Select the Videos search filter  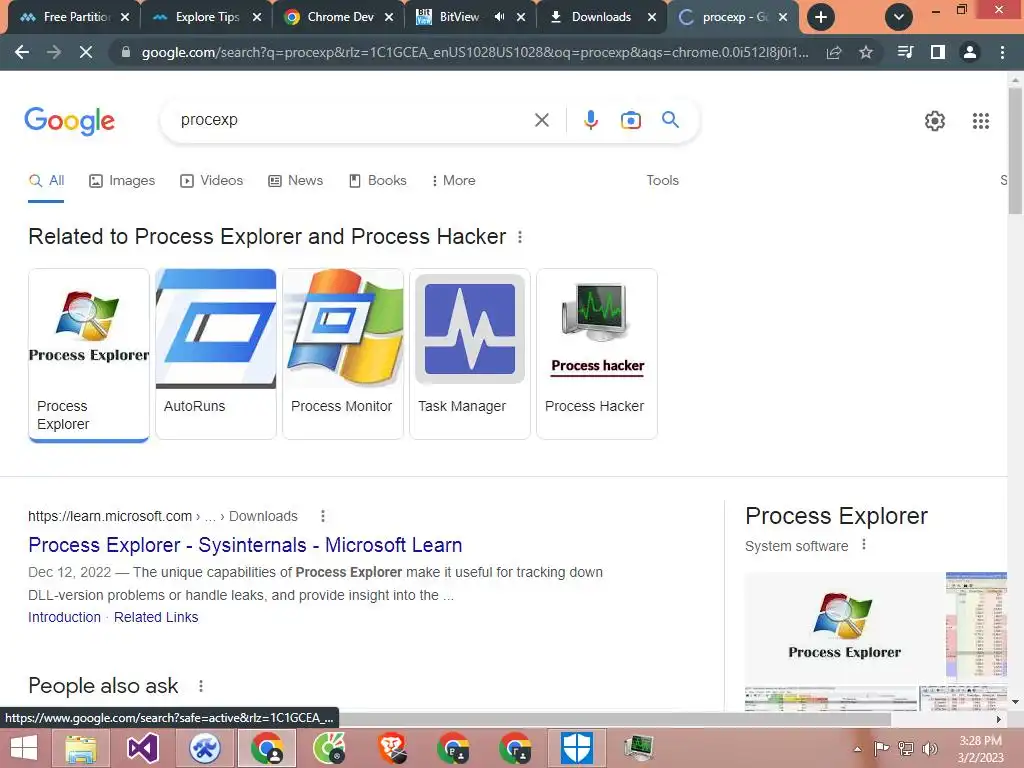(212, 180)
